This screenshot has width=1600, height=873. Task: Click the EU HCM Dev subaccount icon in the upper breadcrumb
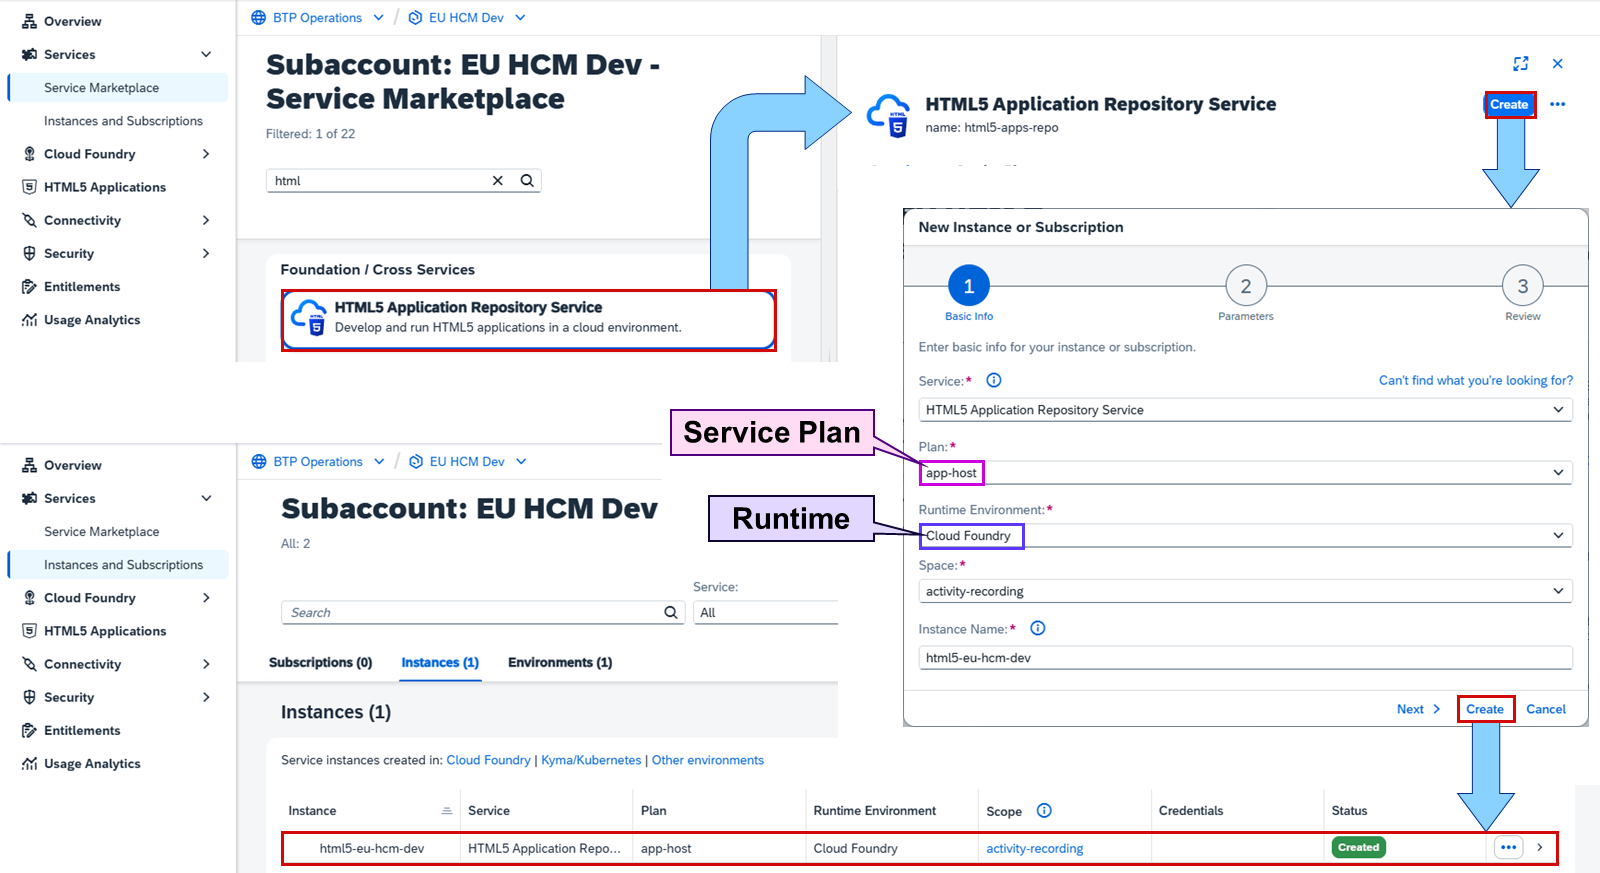pyautogui.click(x=415, y=18)
